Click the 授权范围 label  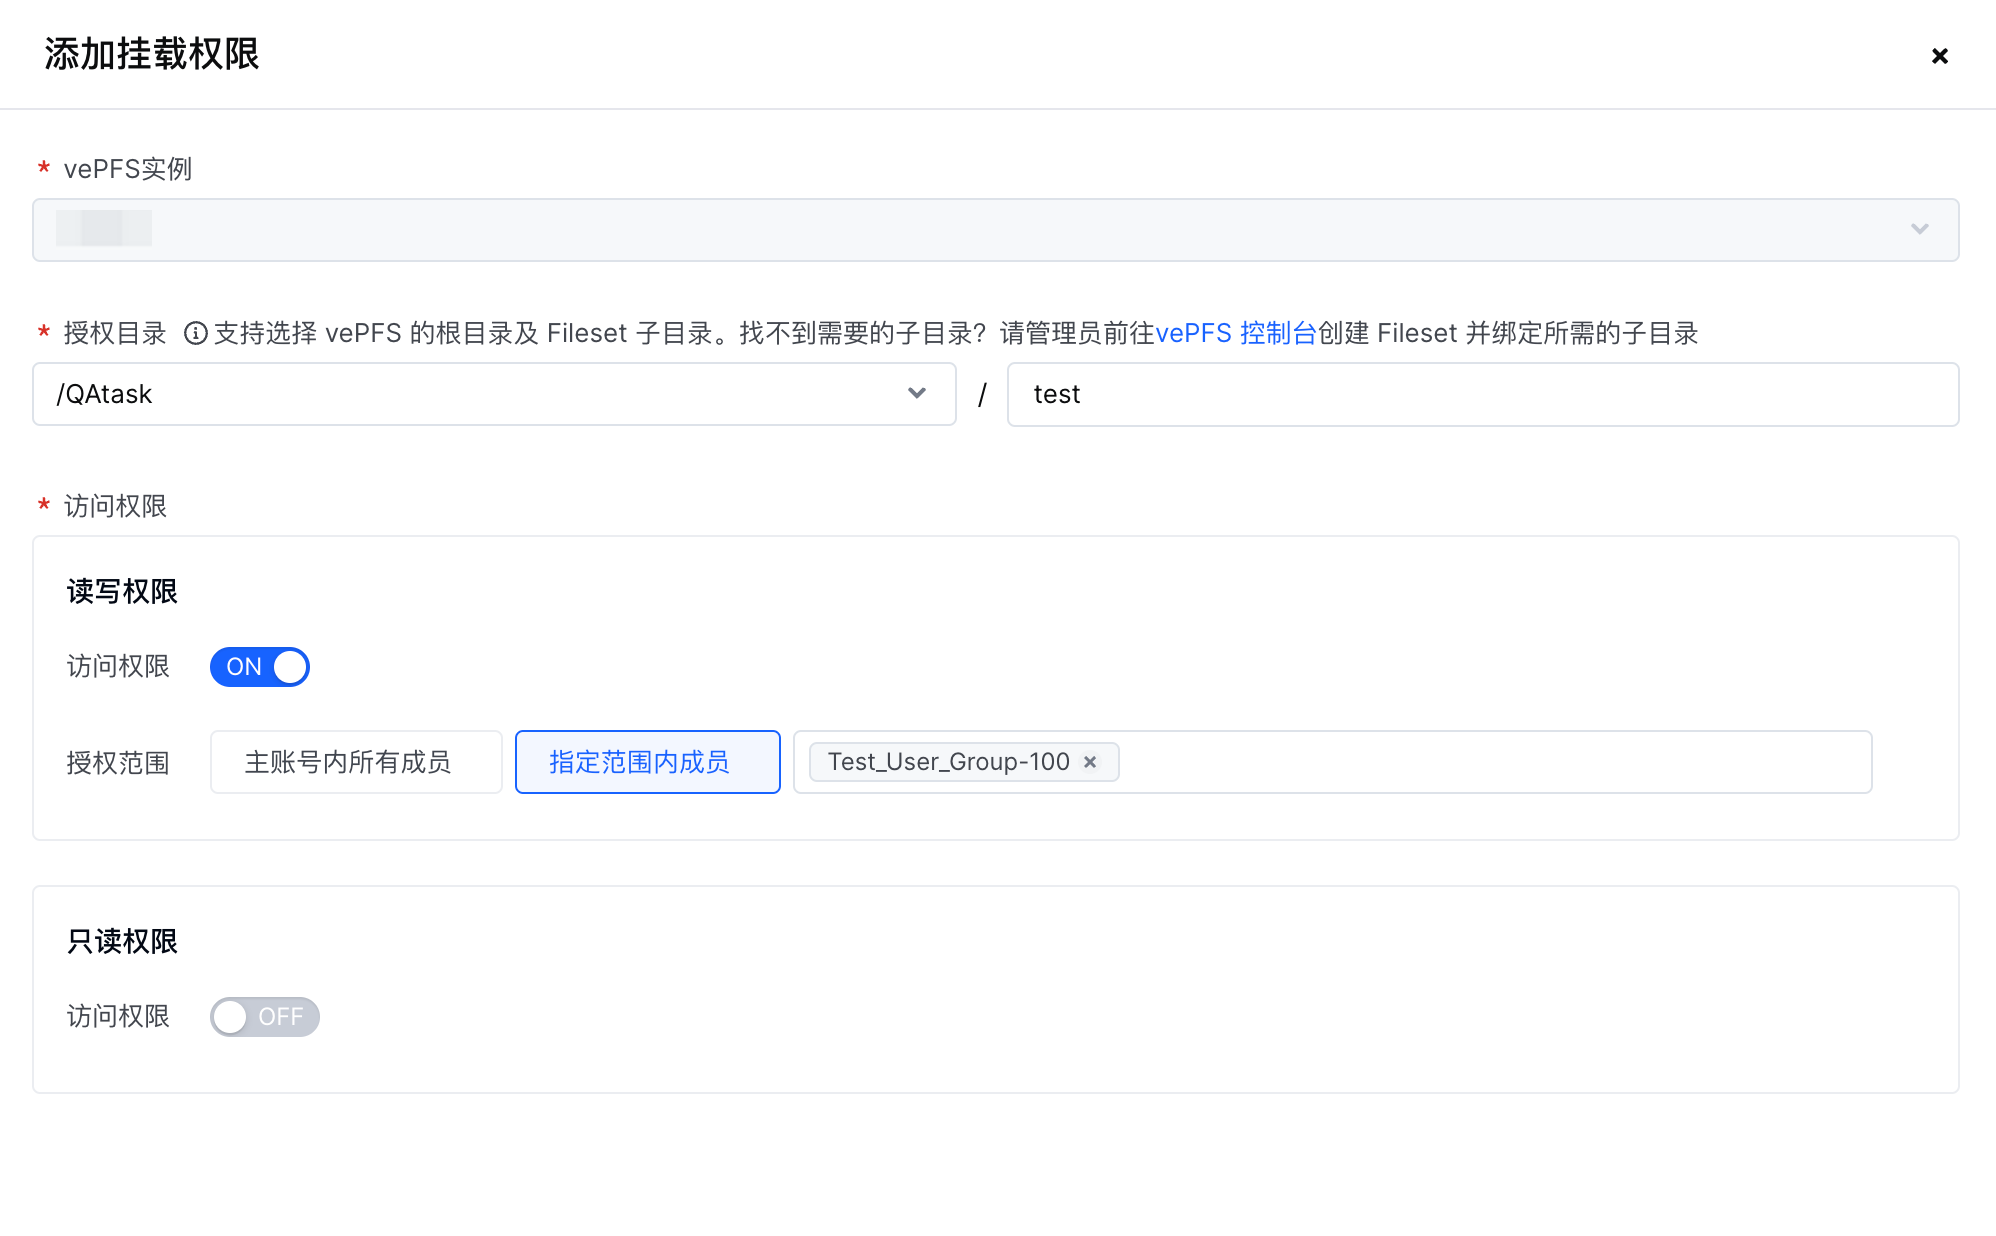(118, 763)
